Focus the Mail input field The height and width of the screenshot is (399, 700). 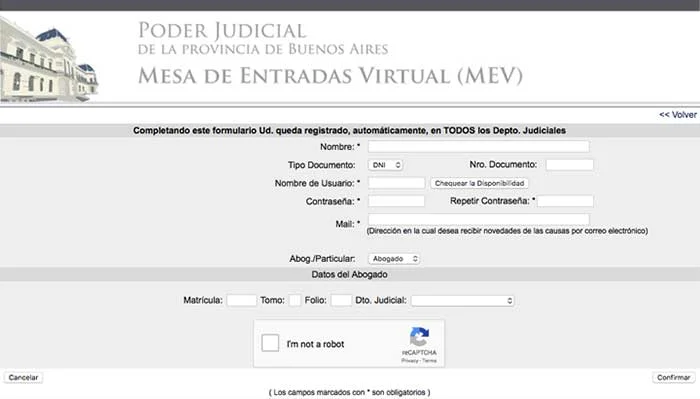[479, 219]
